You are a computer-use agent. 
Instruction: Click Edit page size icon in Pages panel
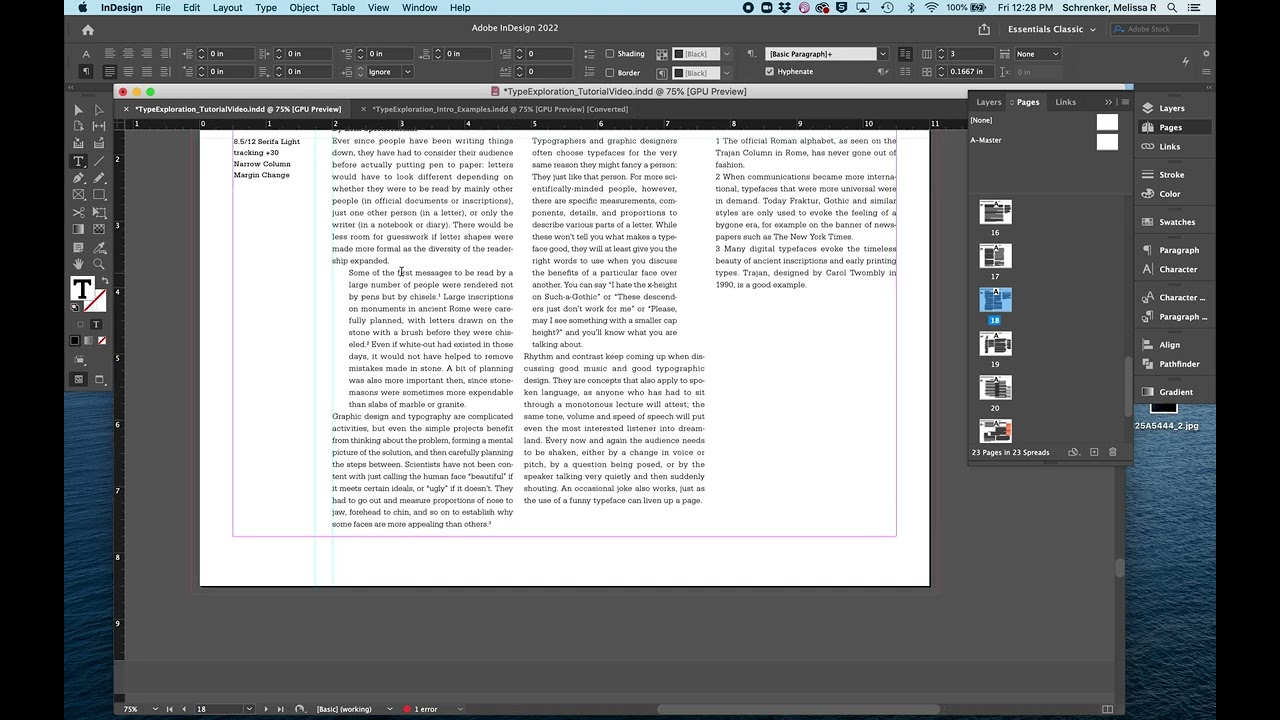(1074, 452)
